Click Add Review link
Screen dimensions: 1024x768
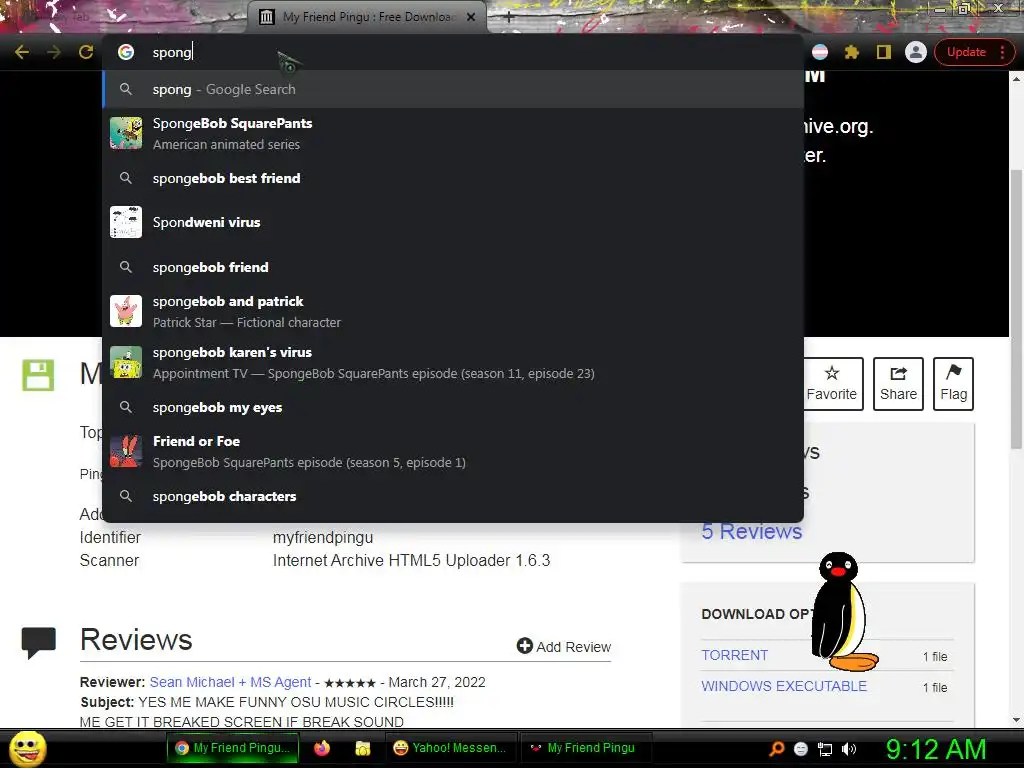tap(564, 647)
